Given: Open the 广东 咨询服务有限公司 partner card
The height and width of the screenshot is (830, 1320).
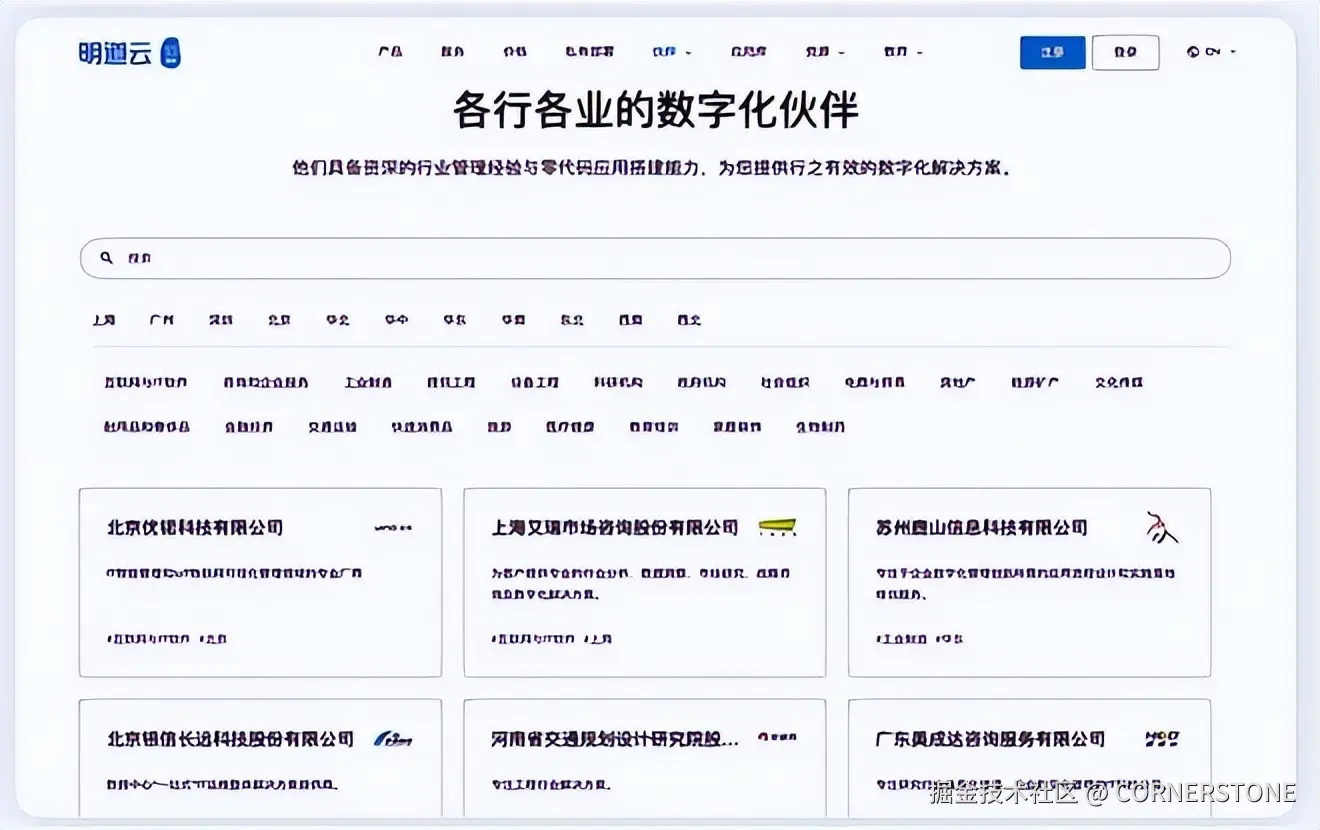Looking at the screenshot, I should pyautogui.click(x=1029, y=757).
